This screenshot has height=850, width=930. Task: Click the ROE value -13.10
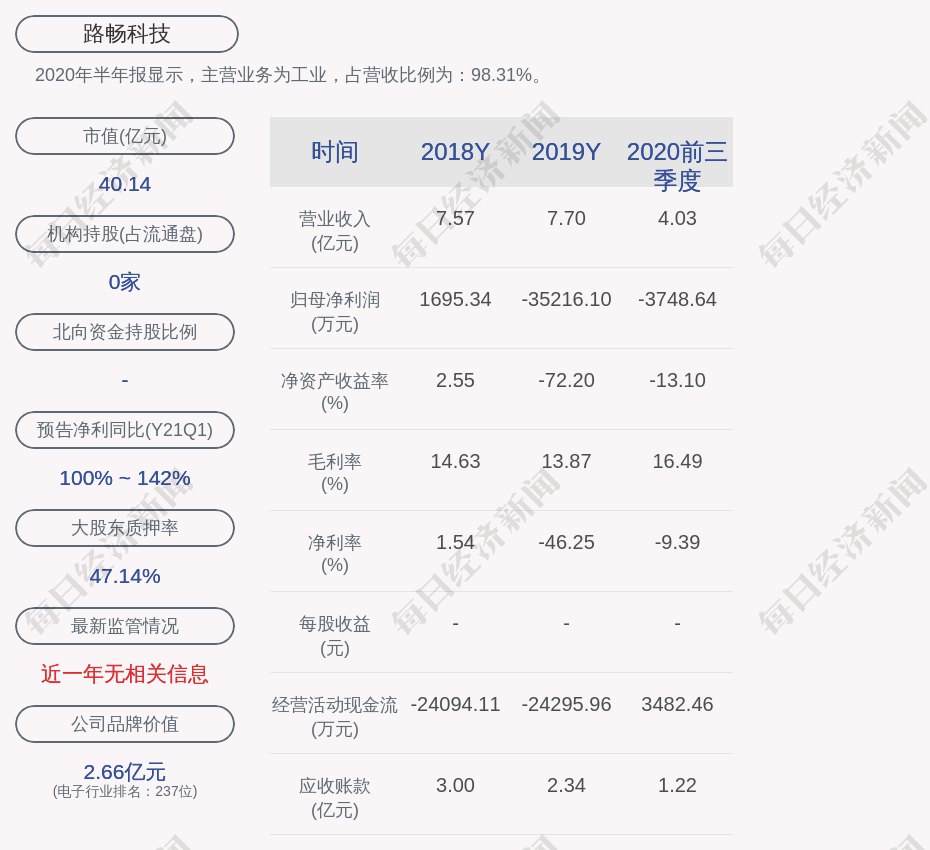click(677, 380)
